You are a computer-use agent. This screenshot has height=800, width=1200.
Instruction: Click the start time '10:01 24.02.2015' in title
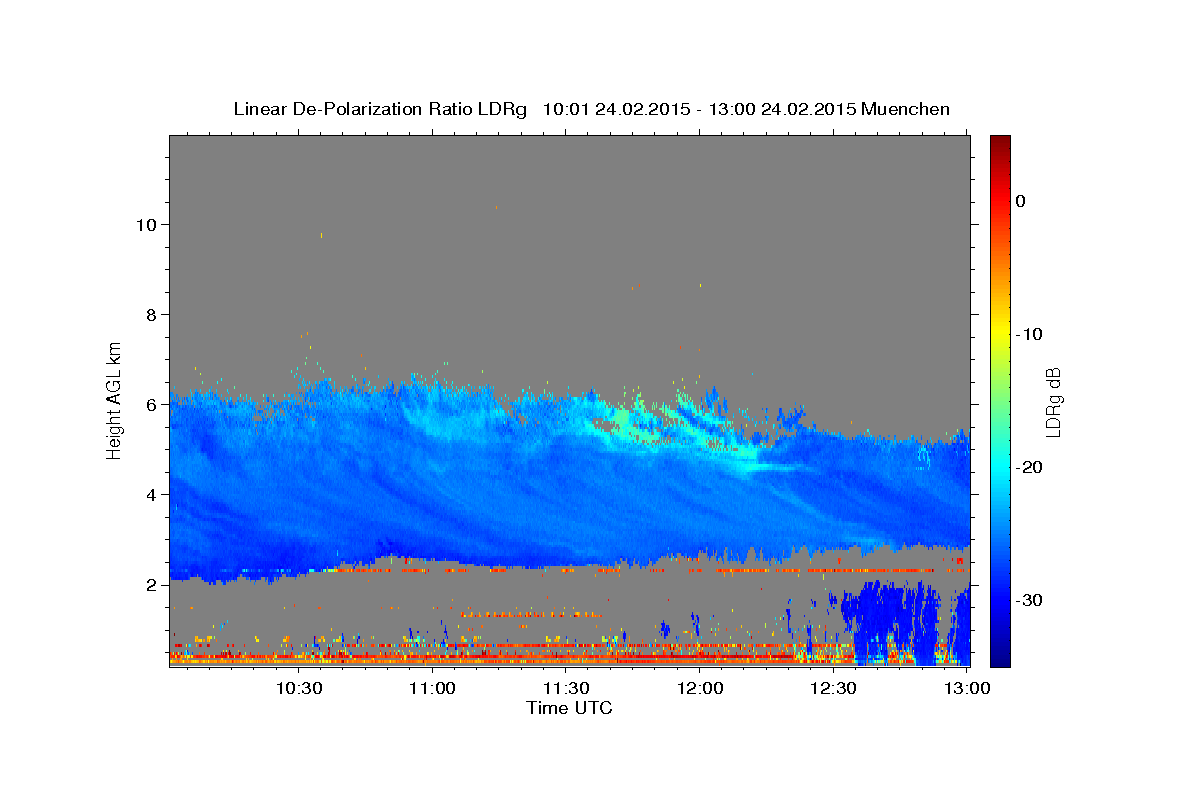pyautogui.click(x=616, y=109)
